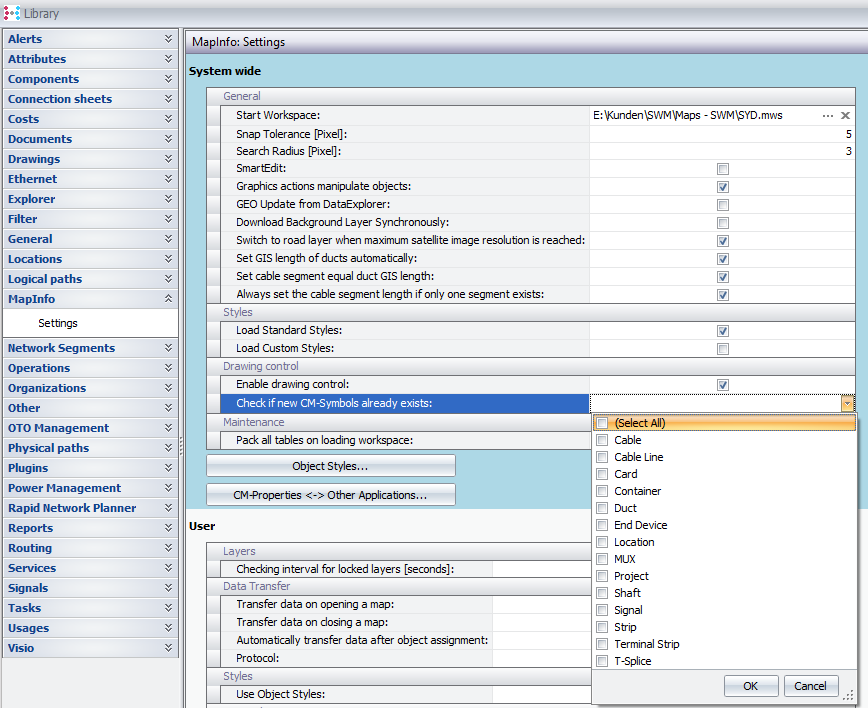This screenshot has height=708, width=868.
Task: Expand the Network Segments section
Action: click(x=168, y=348)
